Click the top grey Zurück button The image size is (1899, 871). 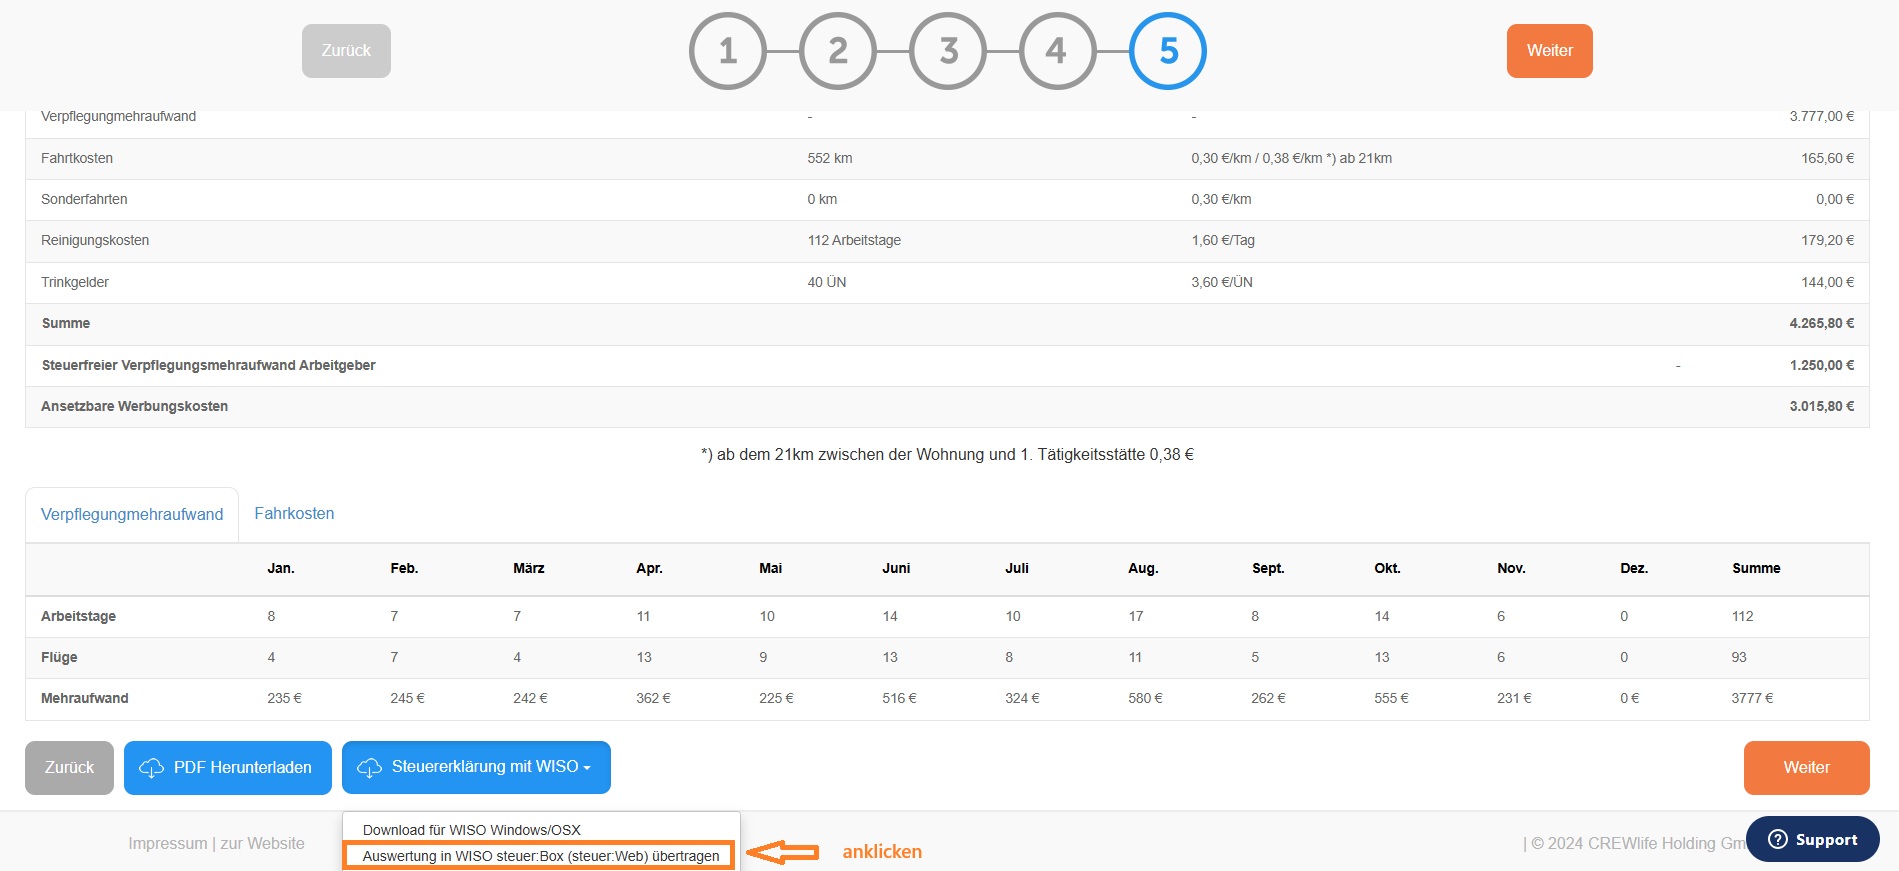(346, 51)
